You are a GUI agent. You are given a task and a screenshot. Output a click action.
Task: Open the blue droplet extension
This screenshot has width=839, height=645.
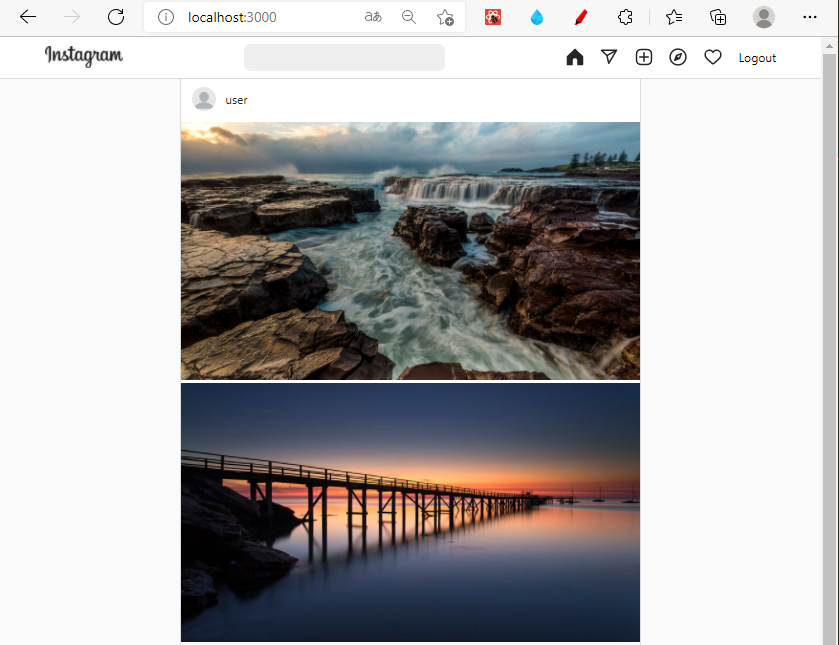pyautogui.click(x=537, y=17)
